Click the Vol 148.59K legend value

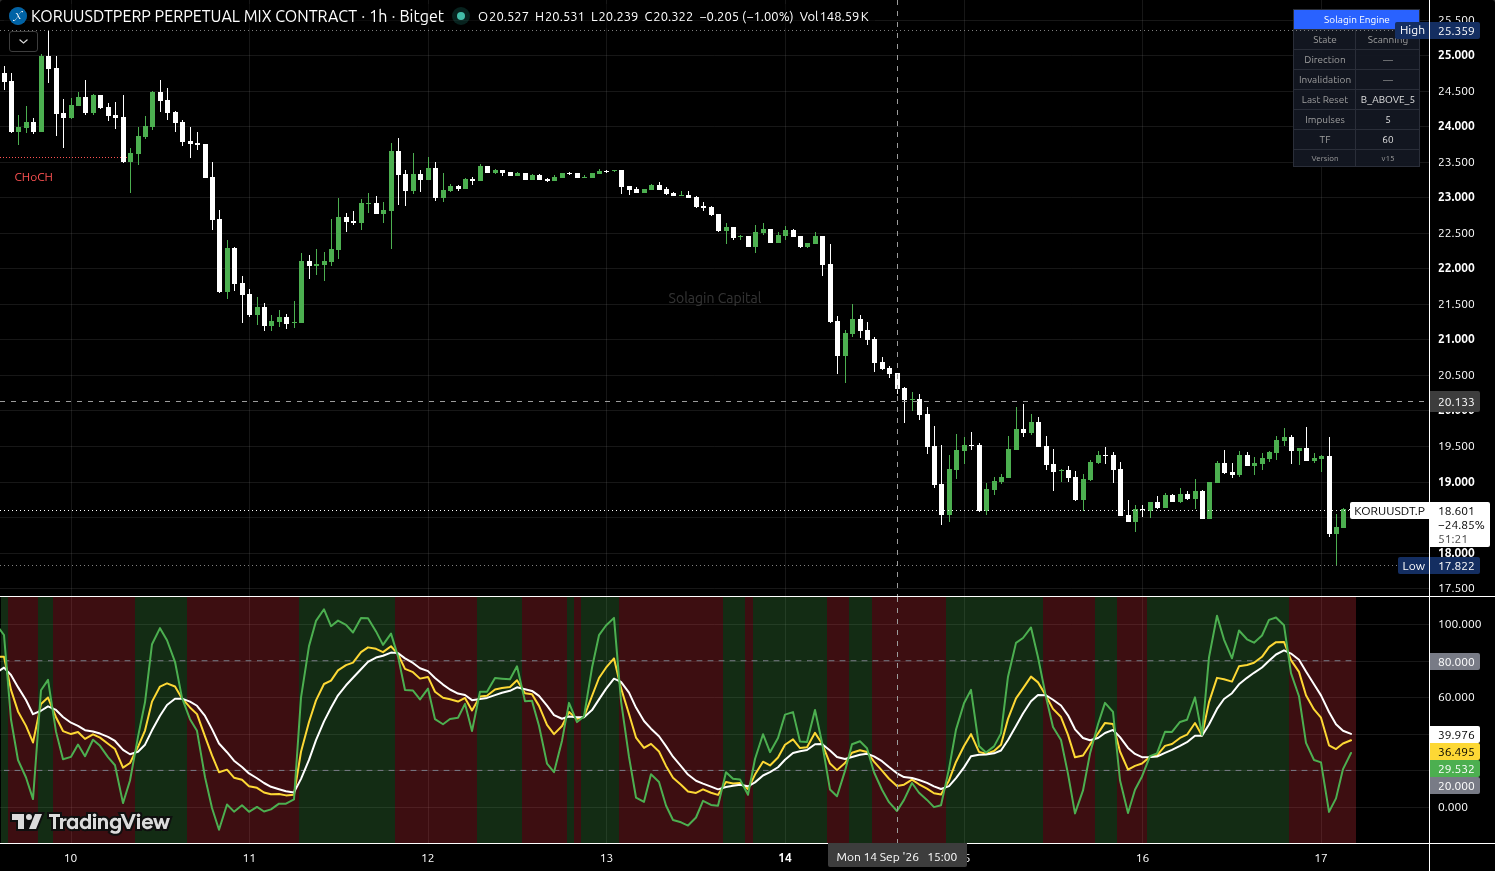(x=834, y=17)
